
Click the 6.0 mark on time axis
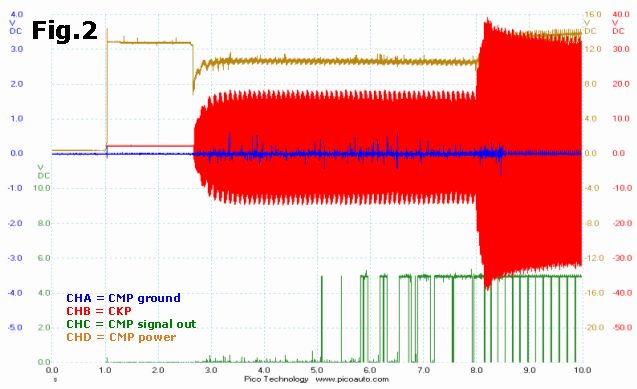point(370,370)
